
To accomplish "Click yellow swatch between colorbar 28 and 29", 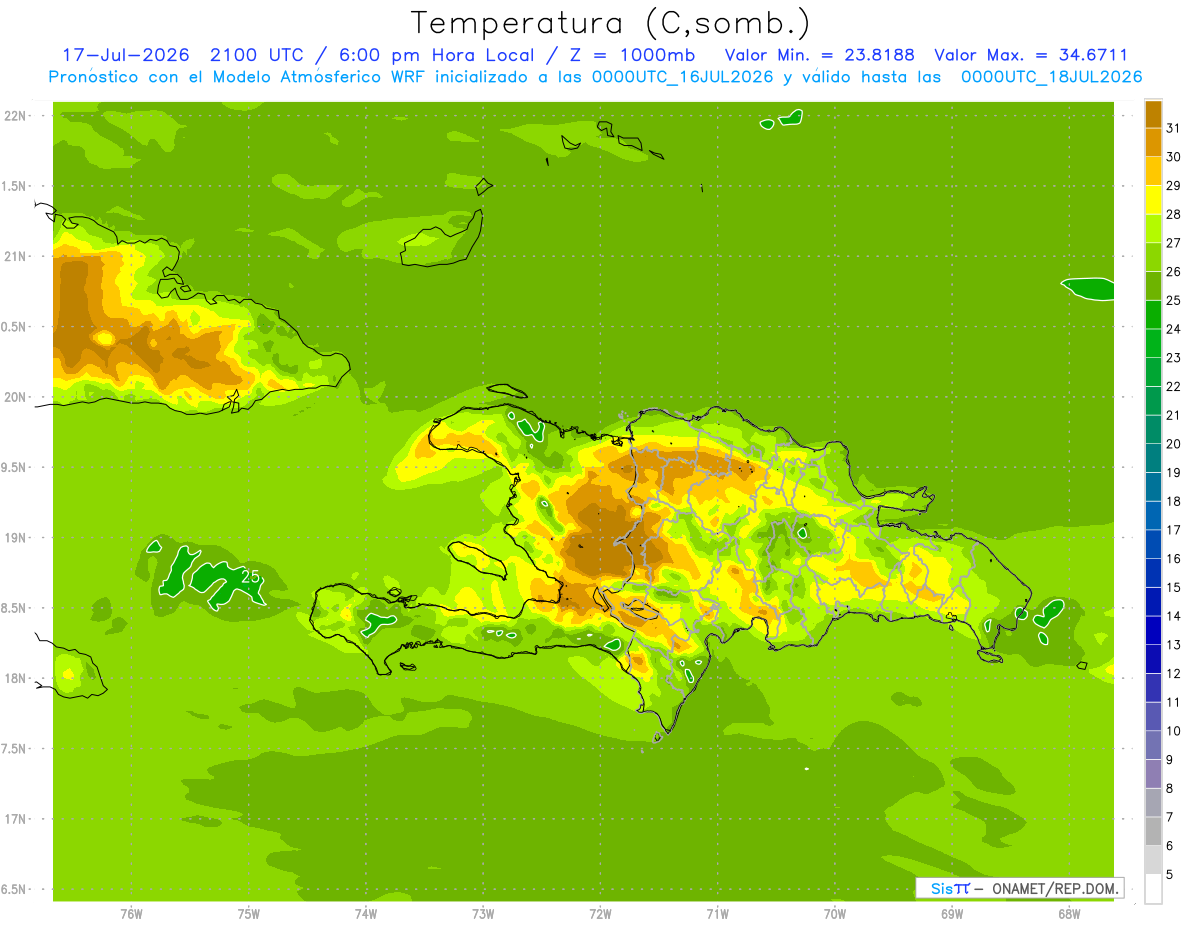I will tap(1153, 199).
